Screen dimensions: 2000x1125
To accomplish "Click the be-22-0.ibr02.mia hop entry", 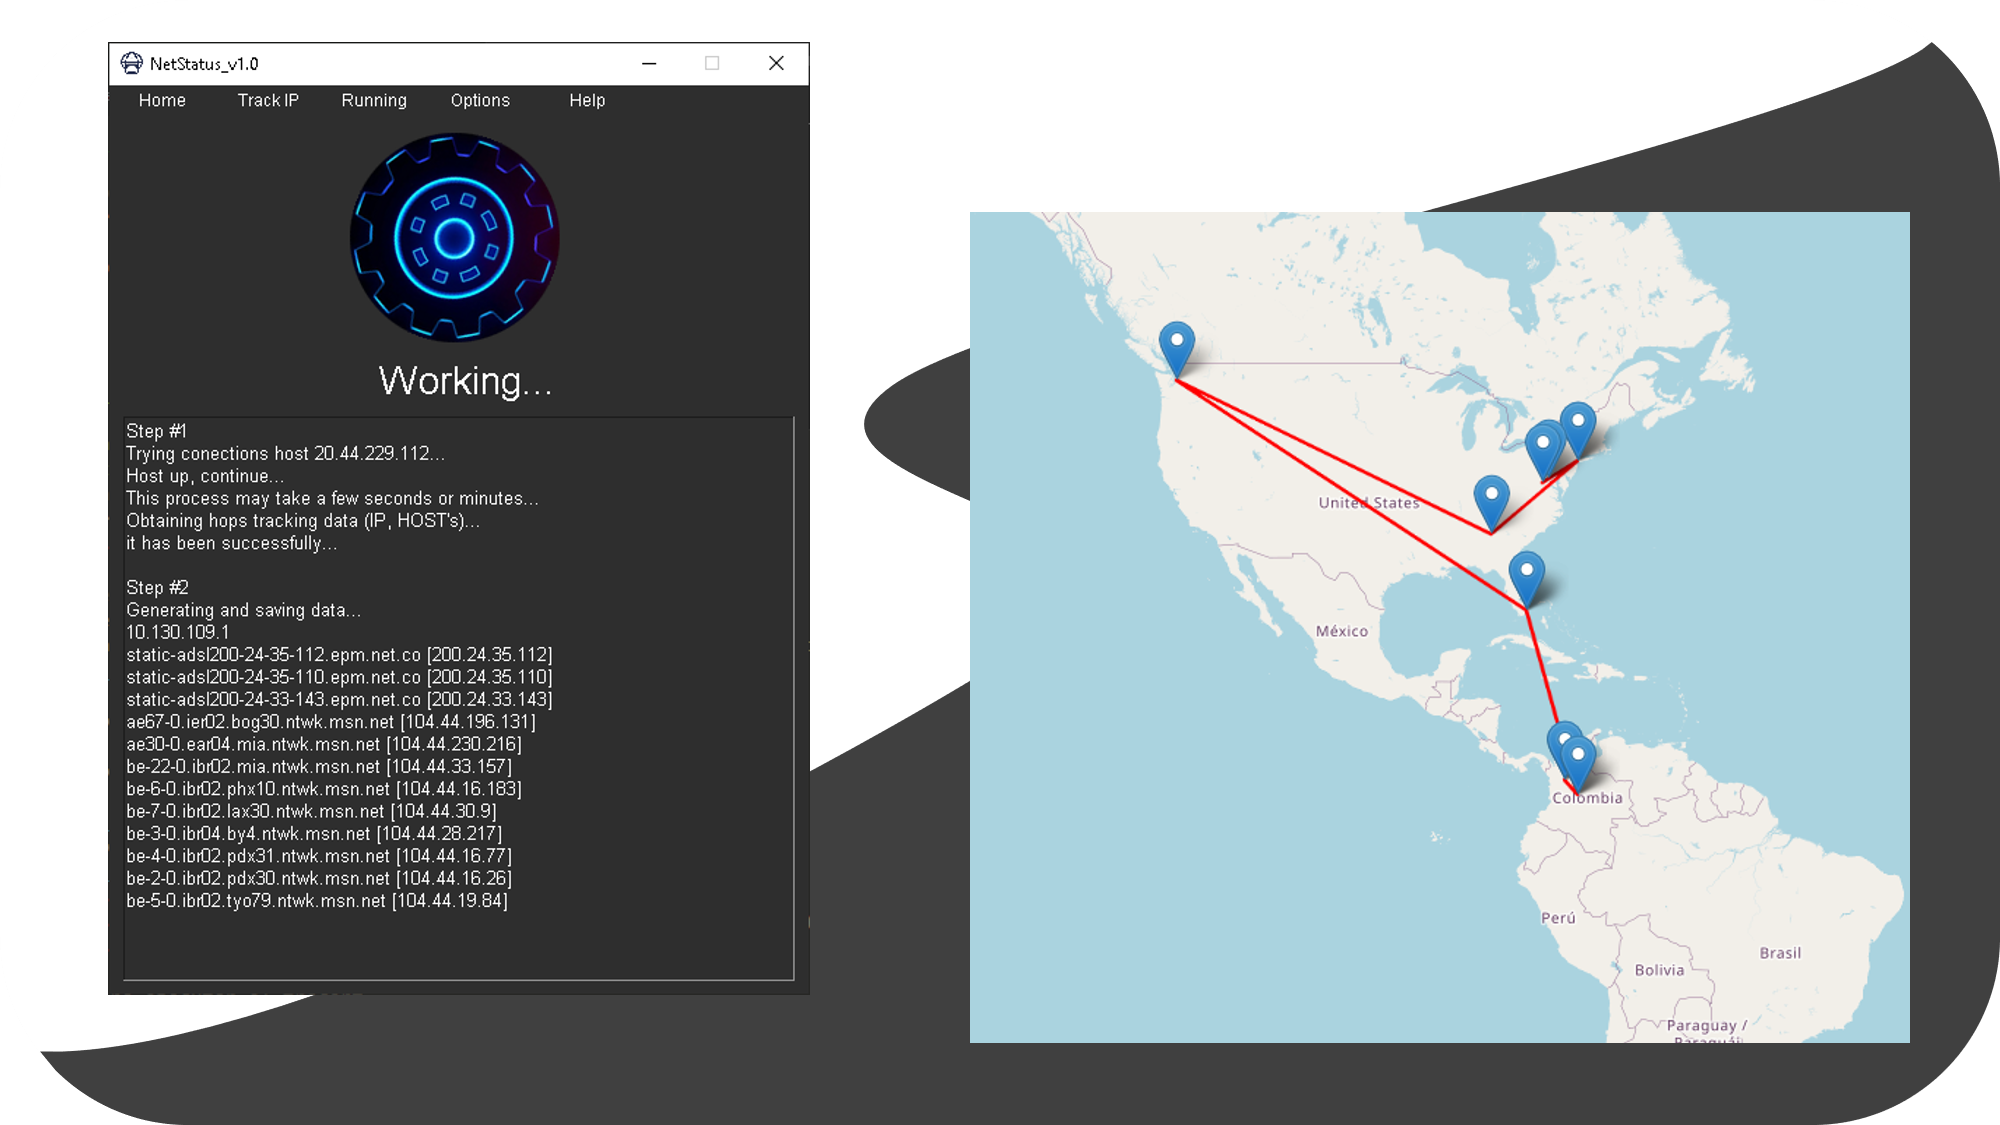I will tap(319, 767).
